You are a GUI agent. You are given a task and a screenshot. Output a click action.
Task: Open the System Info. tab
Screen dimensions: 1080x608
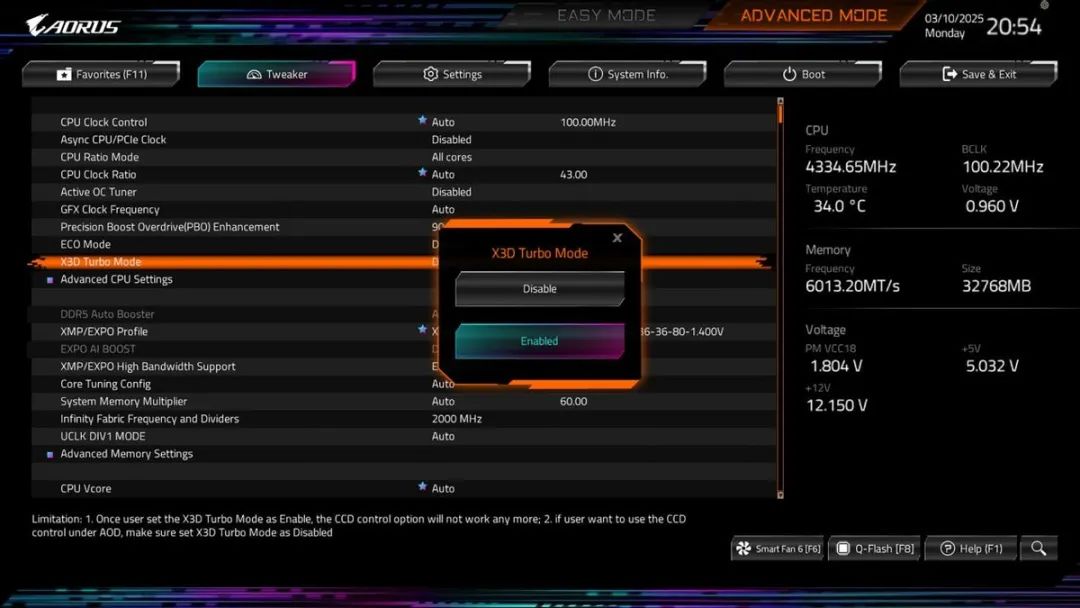pos(627,74)
